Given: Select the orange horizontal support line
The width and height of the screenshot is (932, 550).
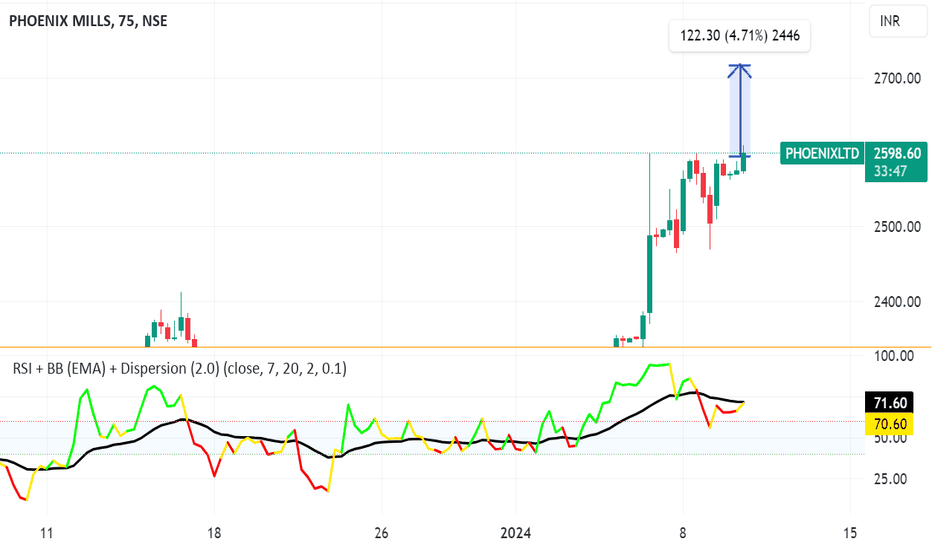Looking at the screenshot, I should 466,347.
